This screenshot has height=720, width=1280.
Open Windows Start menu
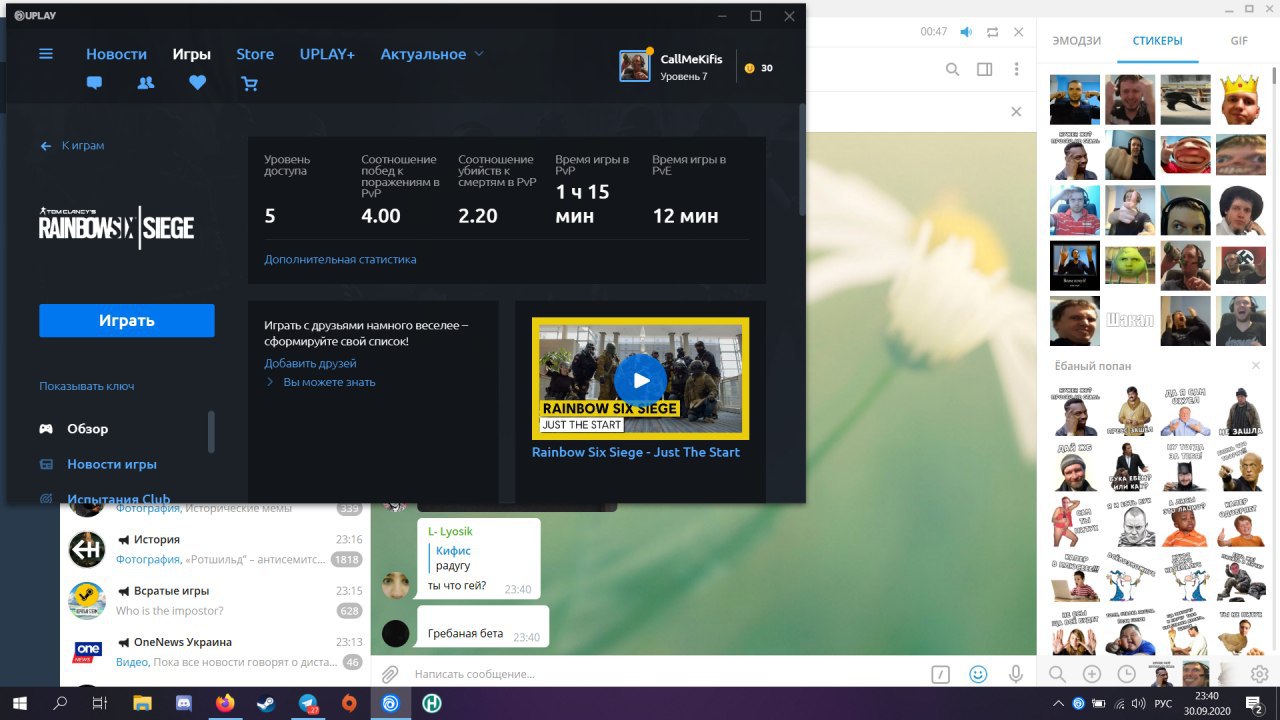coord(19,703)
